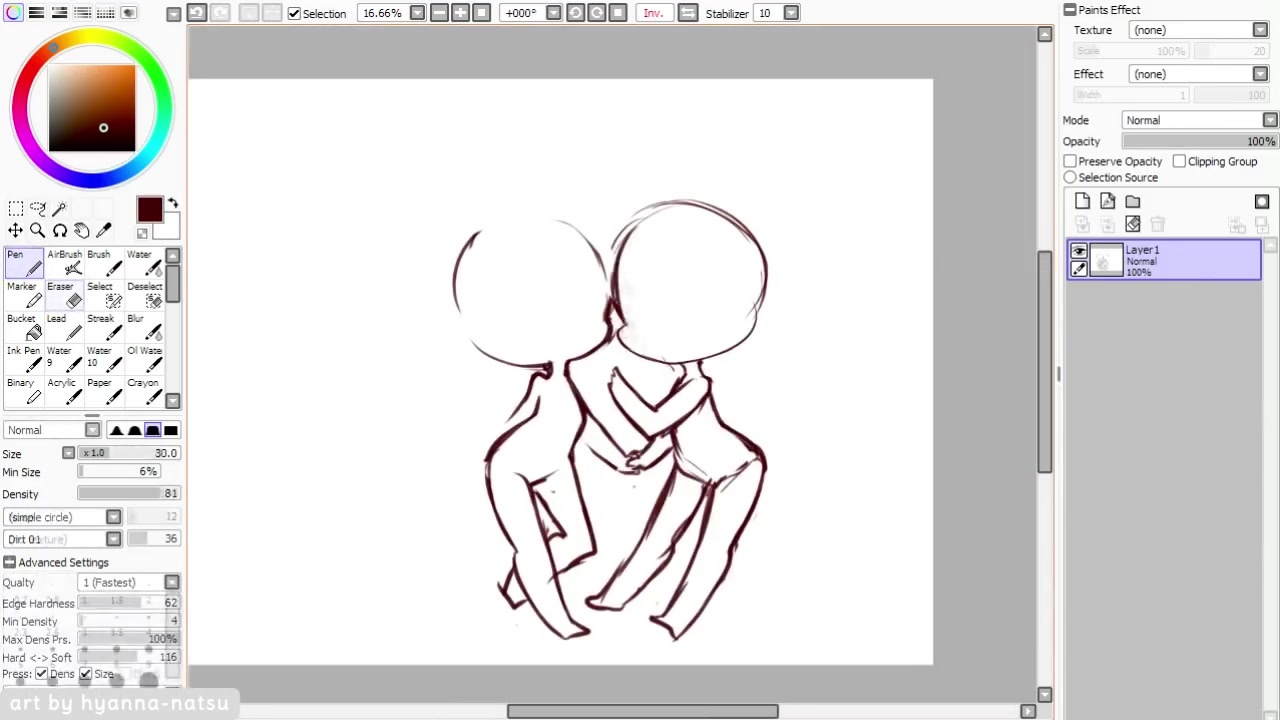Choose the Water brush tool
The image size is (1280, 720).
tap(145, 263)
